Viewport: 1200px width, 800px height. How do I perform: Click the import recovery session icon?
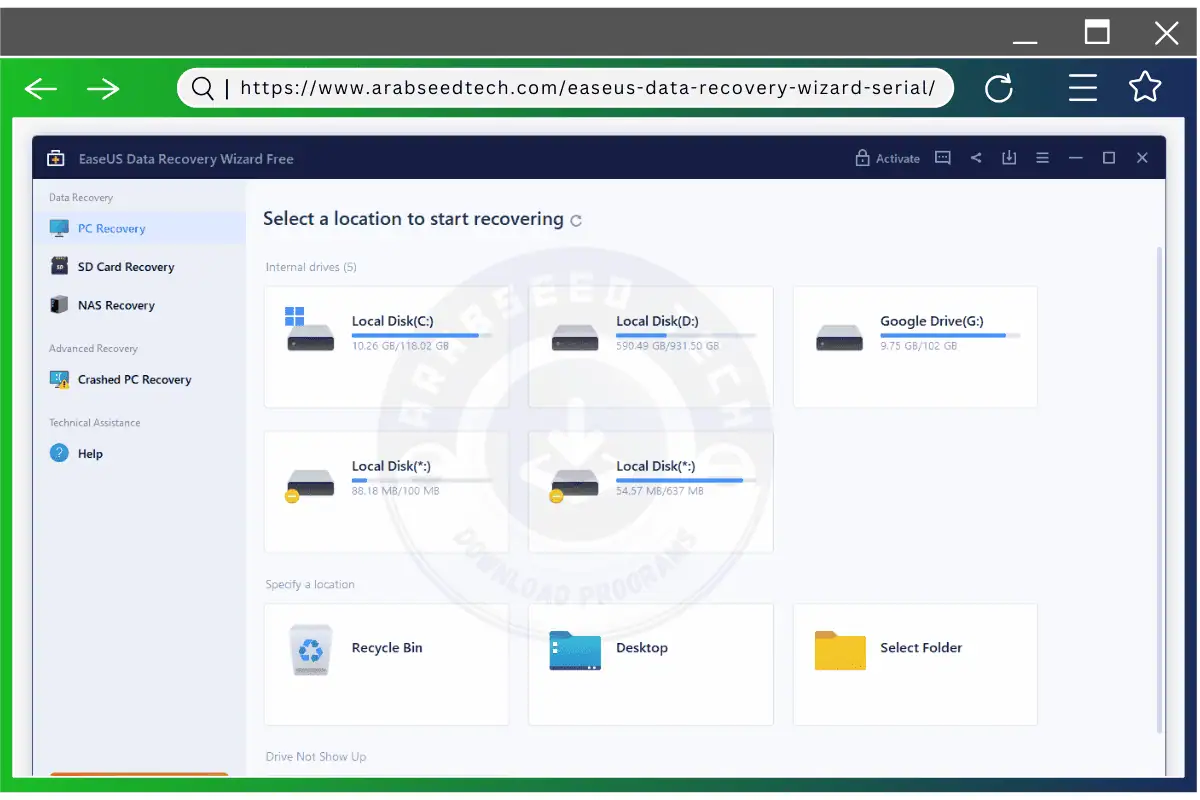(1009, 157)
